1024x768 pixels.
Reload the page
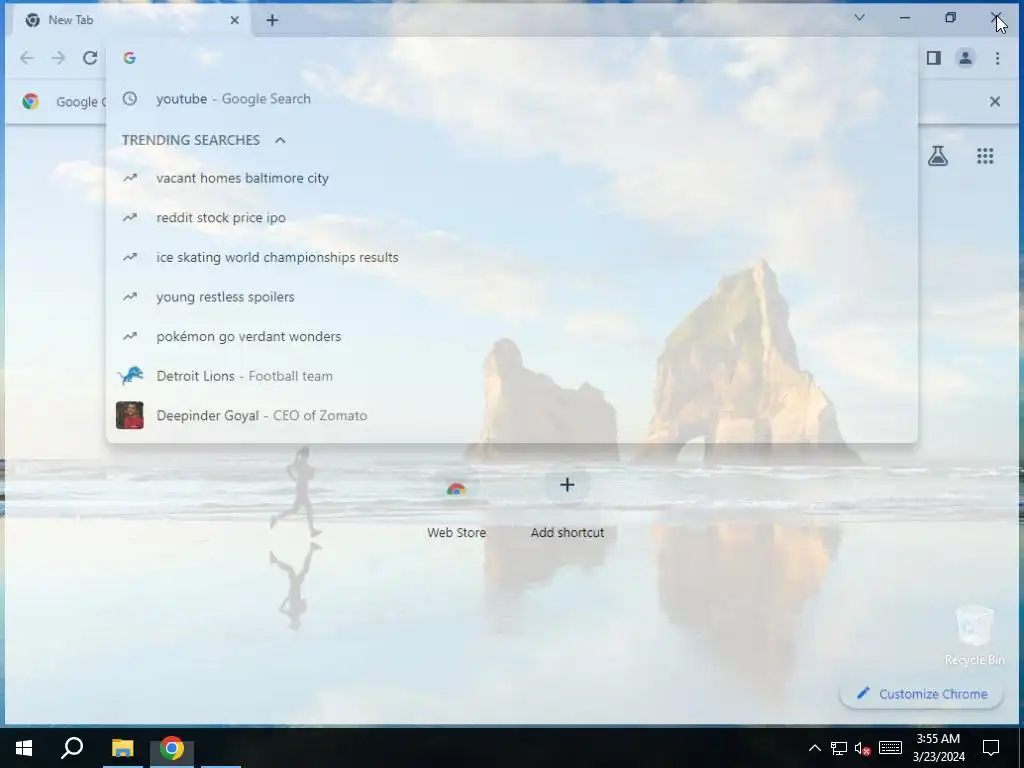tap(90, 58)
